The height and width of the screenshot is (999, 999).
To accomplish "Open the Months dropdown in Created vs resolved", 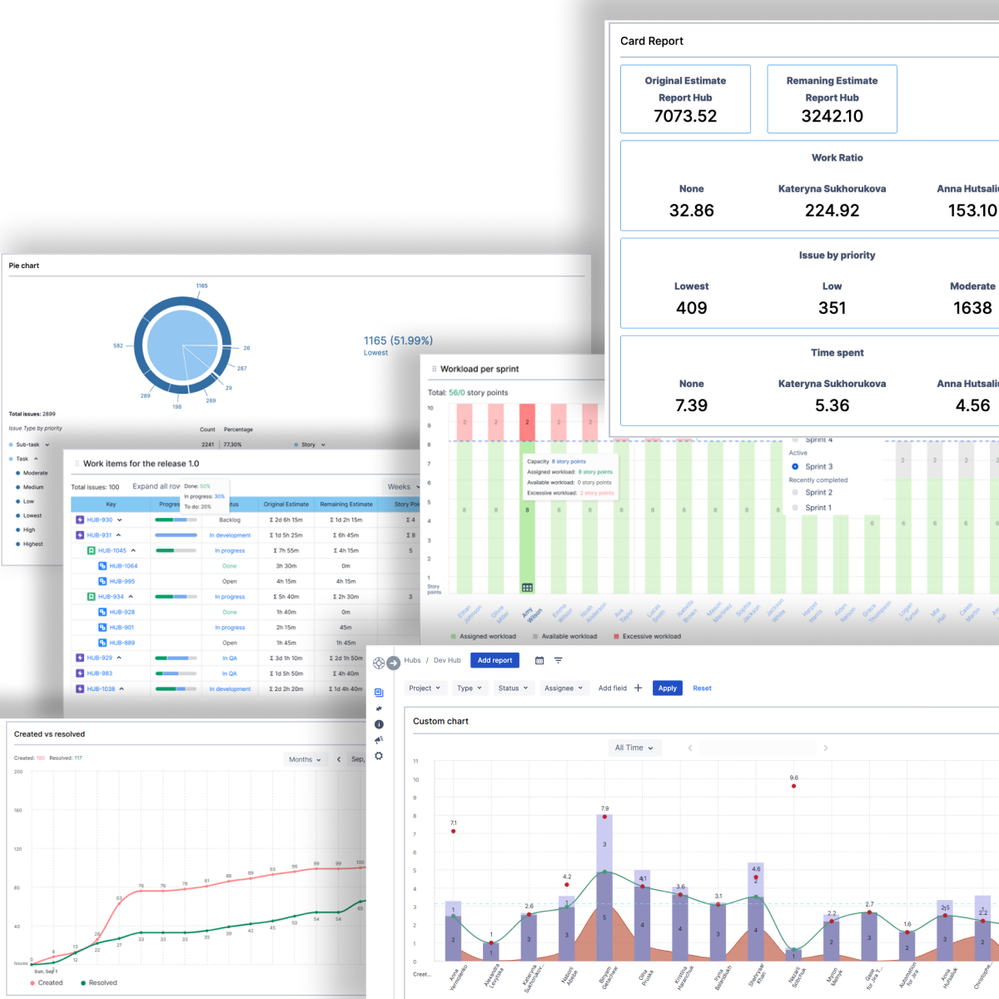I will click(305, 759).
